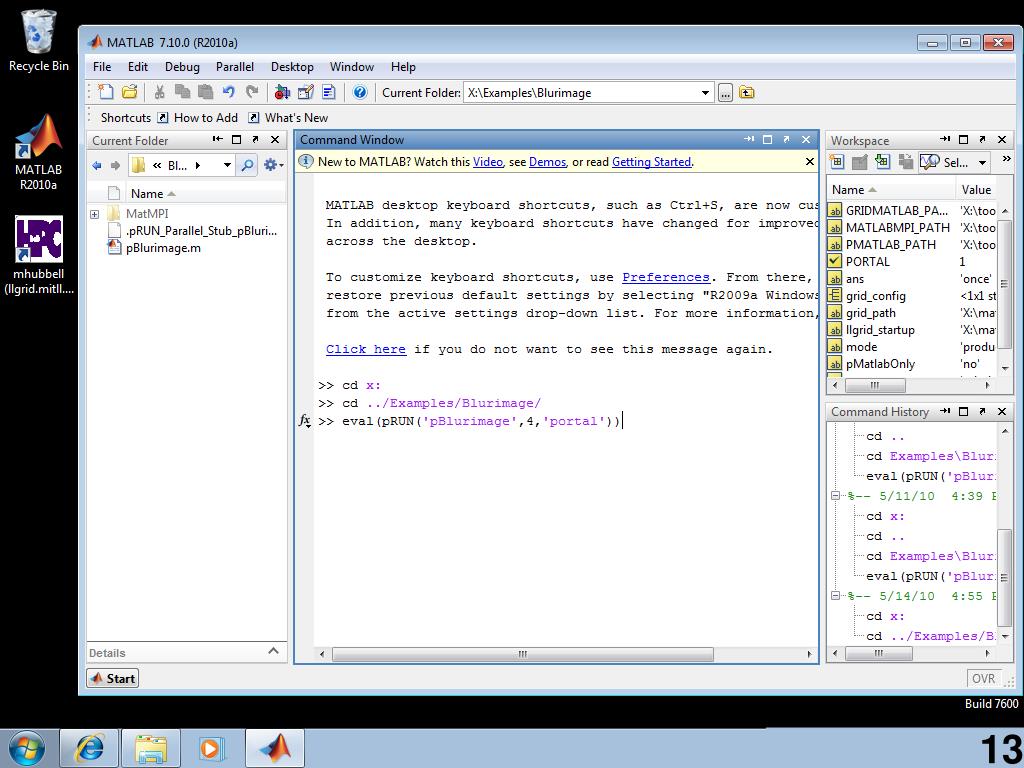Screen dimensions: 1024x768
Task: Open the Parallel menu
Action: pyautogui.click(x=235, y=67)
